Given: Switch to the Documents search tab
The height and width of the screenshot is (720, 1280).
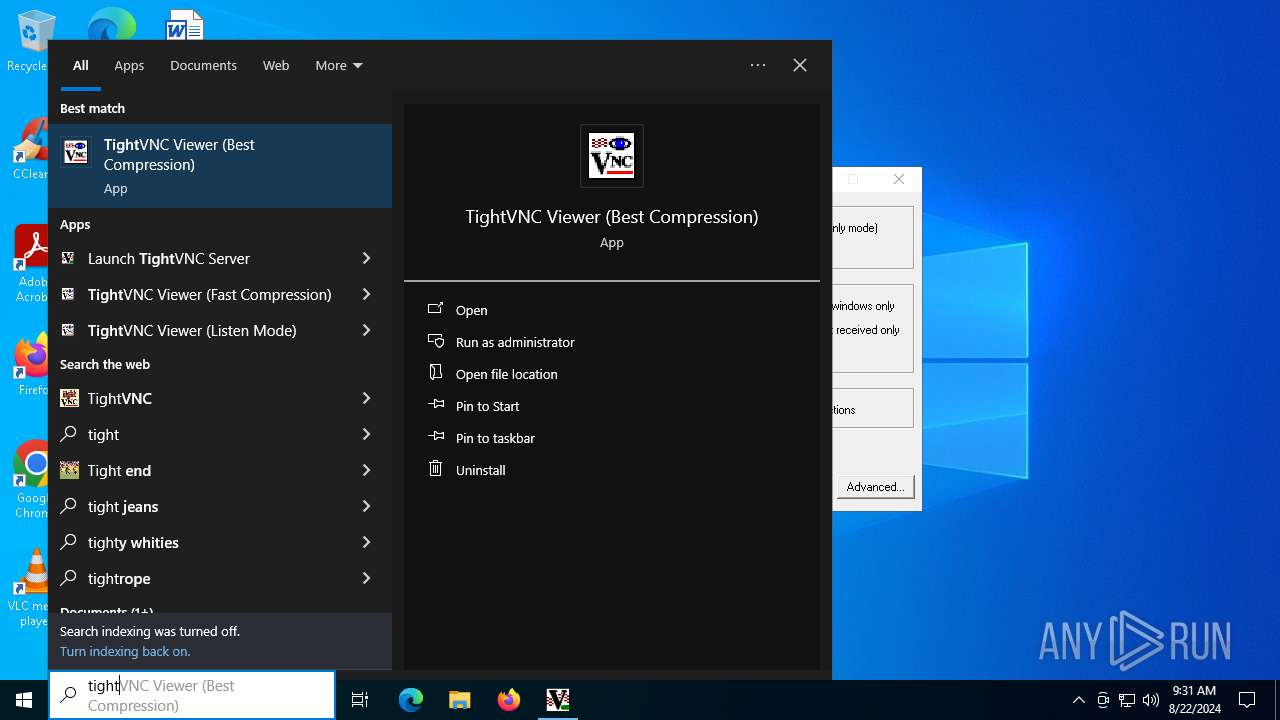Looking at the screenshot, I should coord(203,65).
